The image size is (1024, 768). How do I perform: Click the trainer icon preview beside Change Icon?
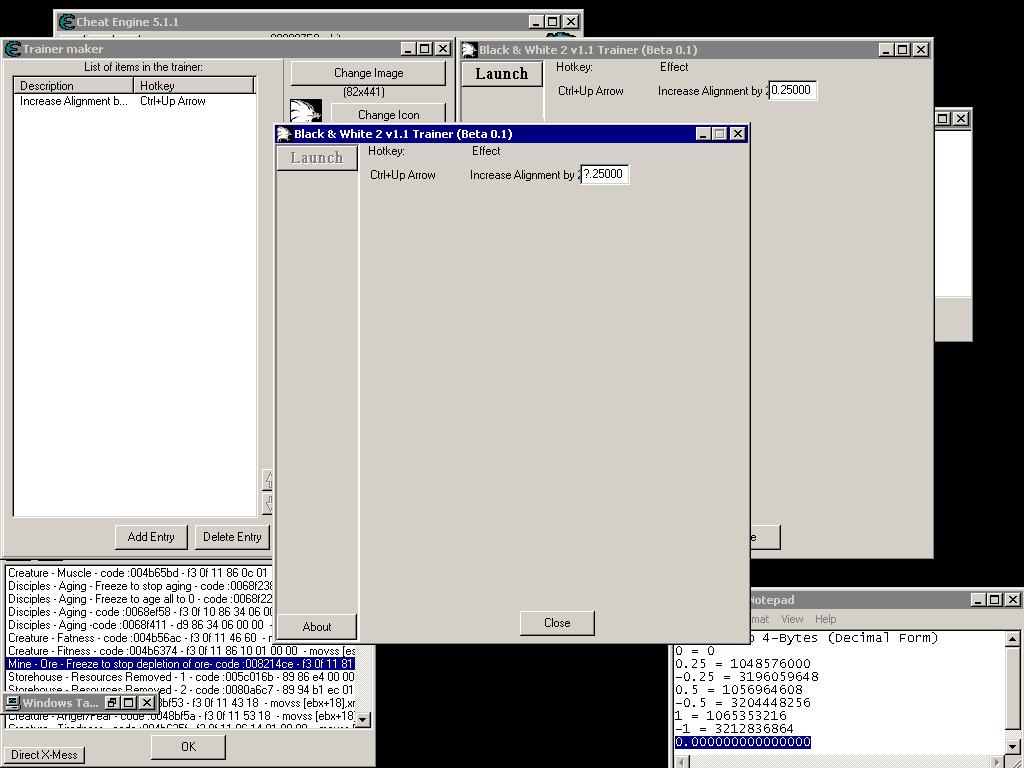tap(306, 112)
